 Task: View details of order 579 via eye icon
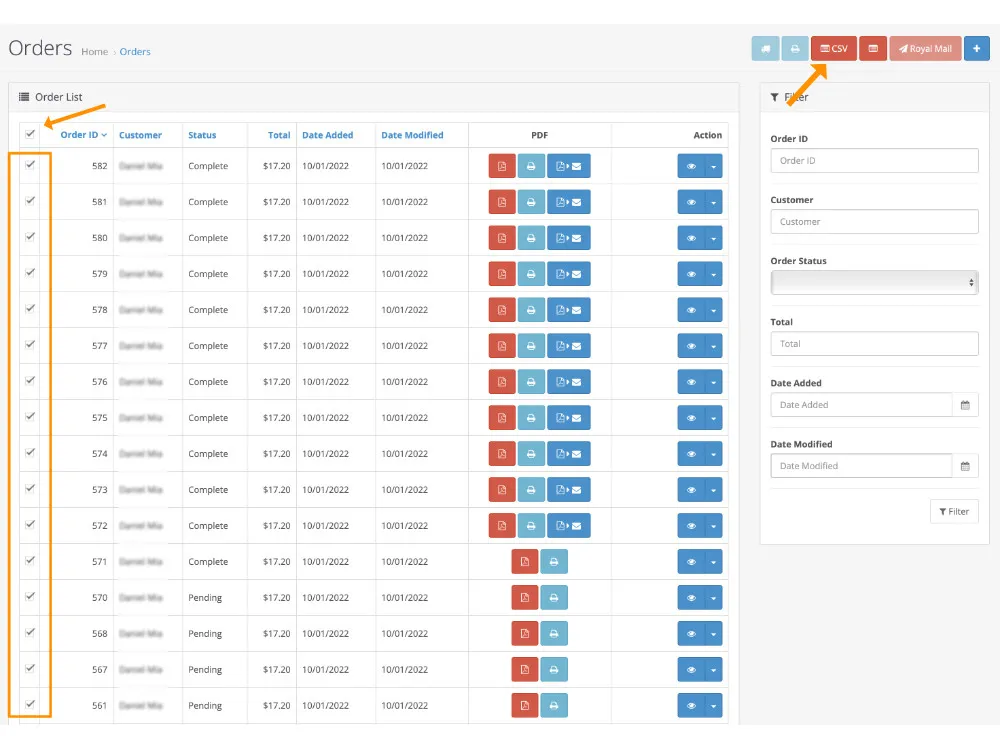[x=691, y=273]
